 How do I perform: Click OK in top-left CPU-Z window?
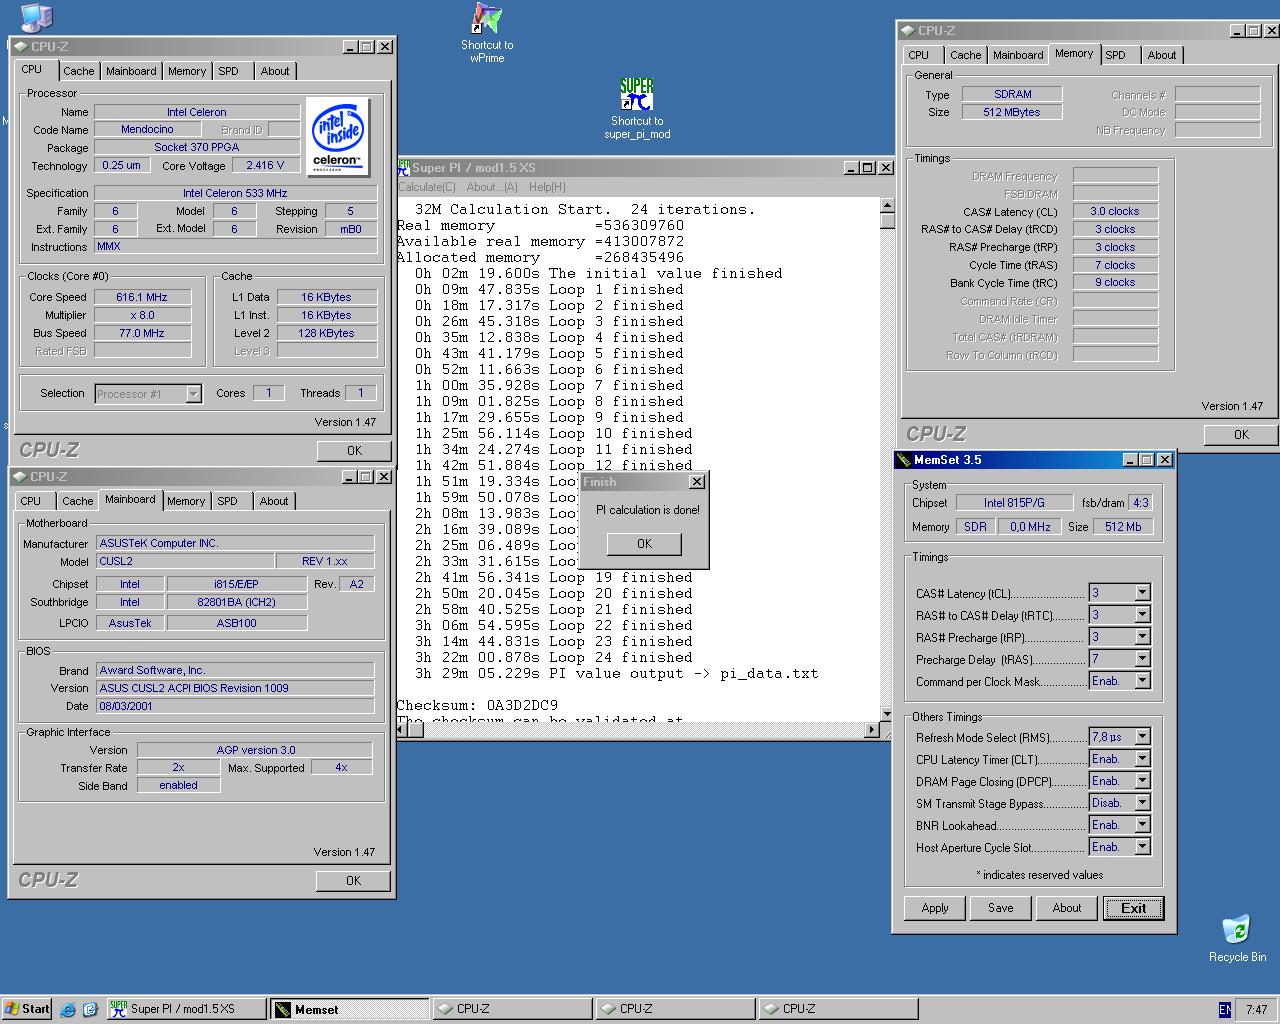[x=354, y=451]
